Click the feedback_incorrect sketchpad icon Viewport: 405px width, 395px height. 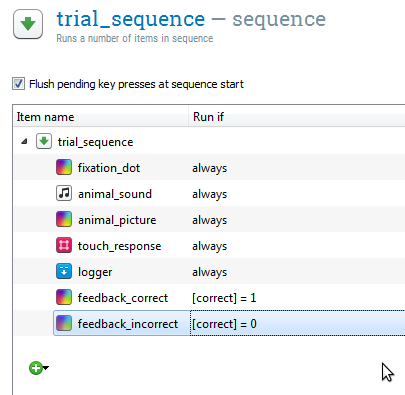point(64,323)
